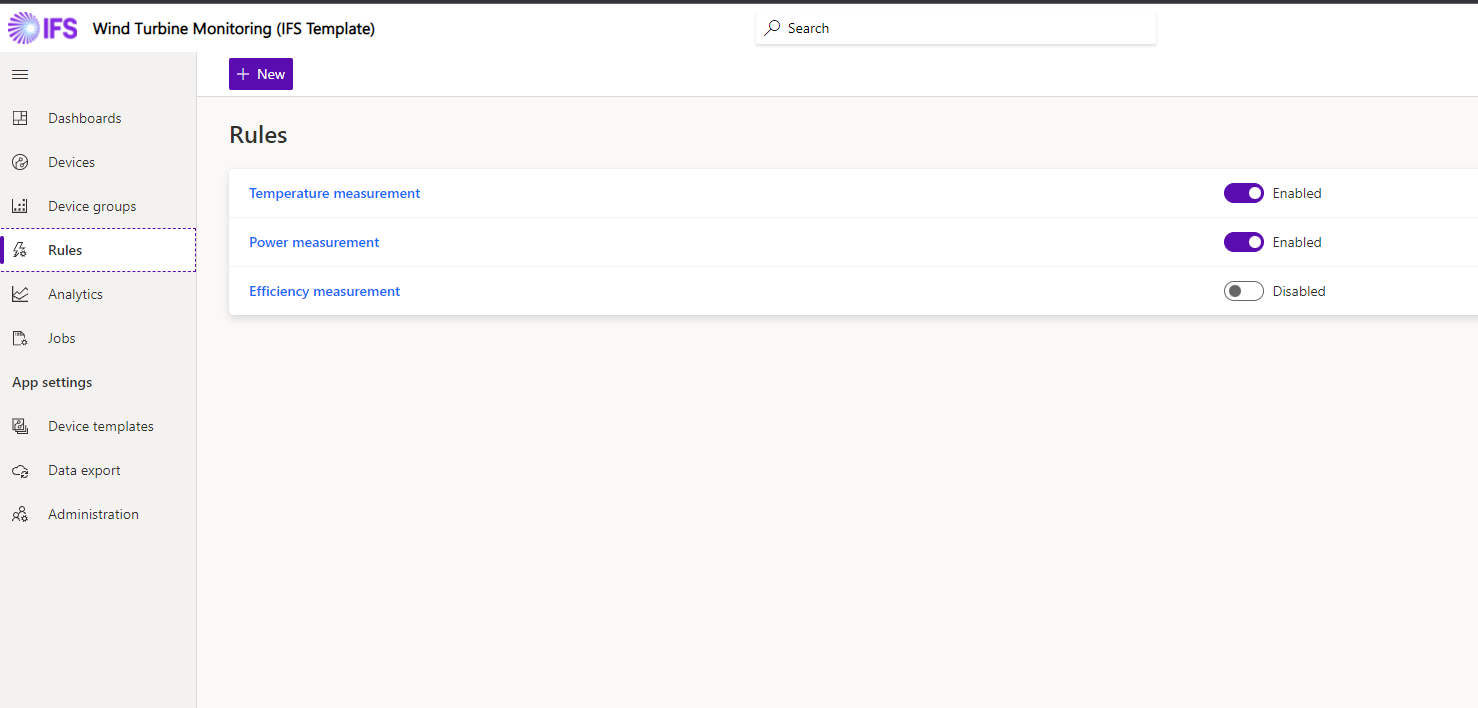Viewport: 1478px width, 708px height.
Task: Click the IFS logo icon
Action: (42, 28)
